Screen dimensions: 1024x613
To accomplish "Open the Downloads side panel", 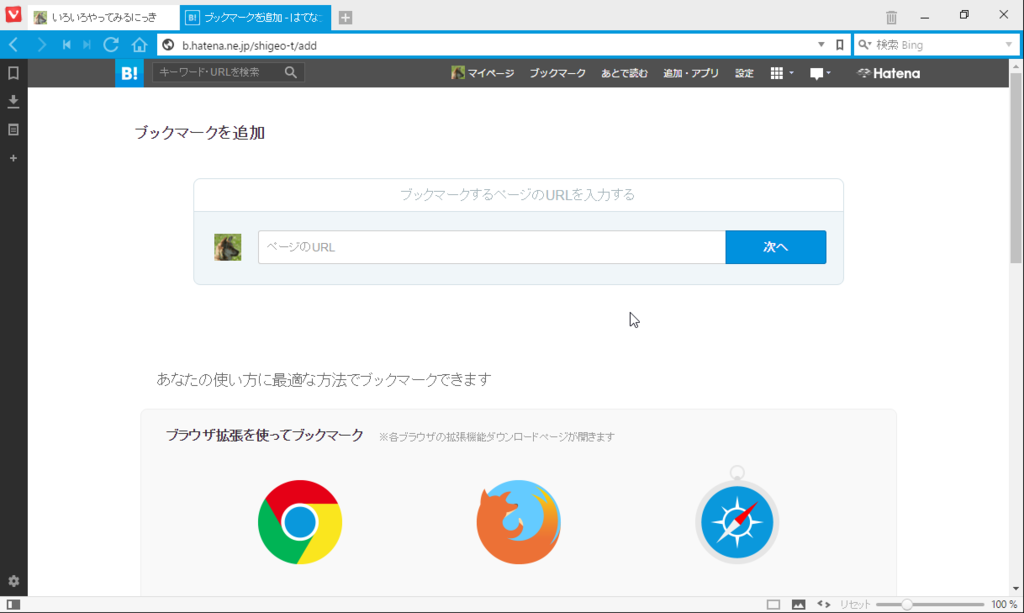I will (13, 101).
